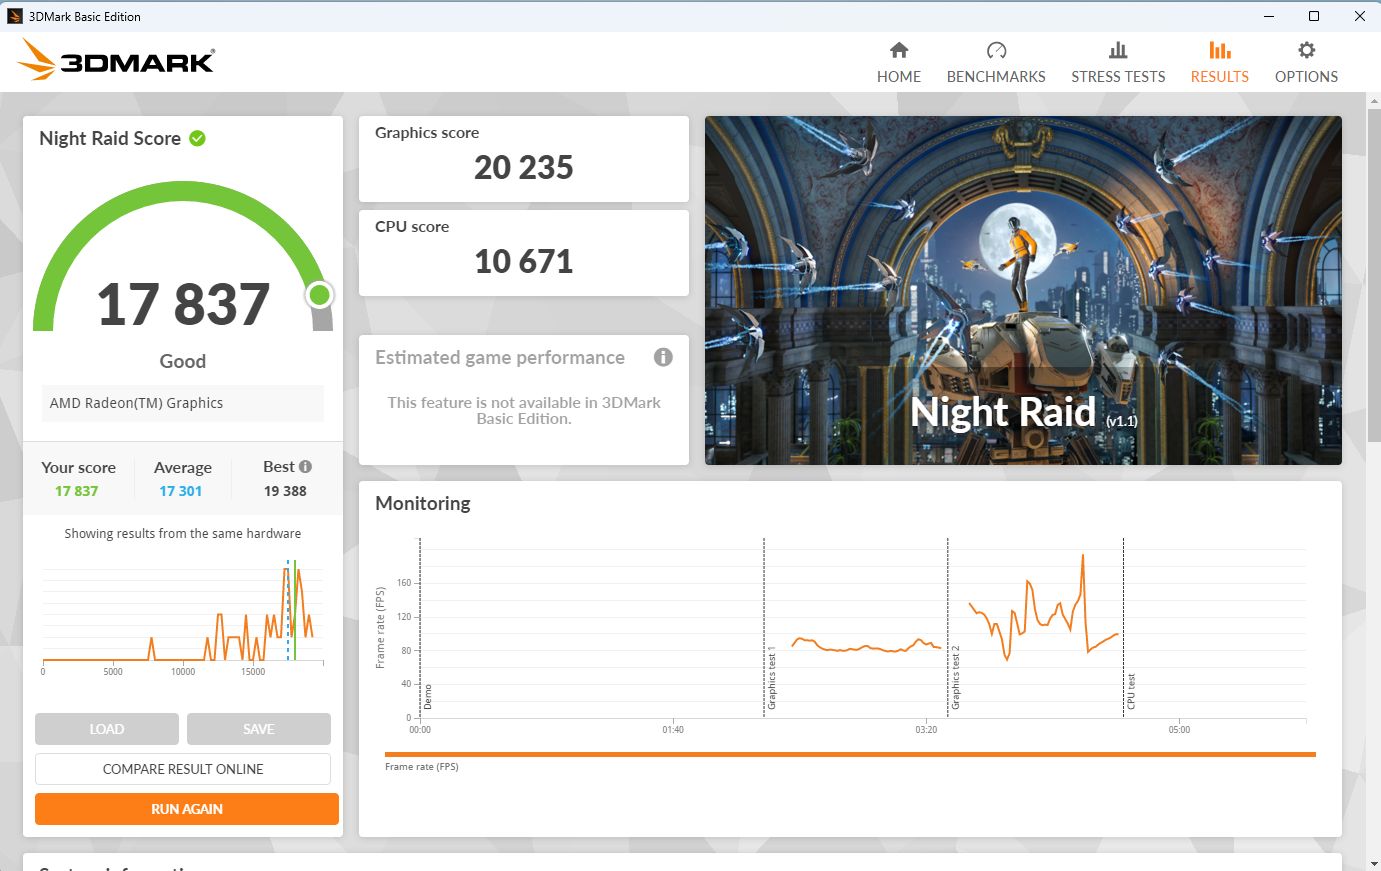Click the scrollbar down arrow
The width and height of the screenshot is (1381, 871).
(x=1373, y=863)
